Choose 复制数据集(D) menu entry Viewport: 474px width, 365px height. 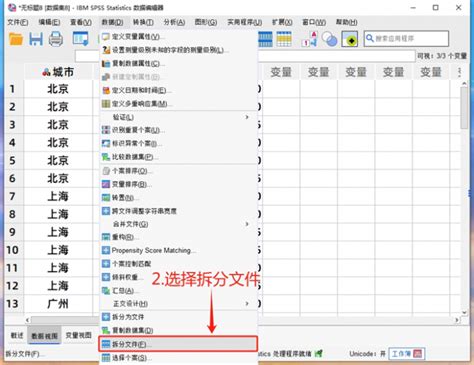tap(179, 330)
